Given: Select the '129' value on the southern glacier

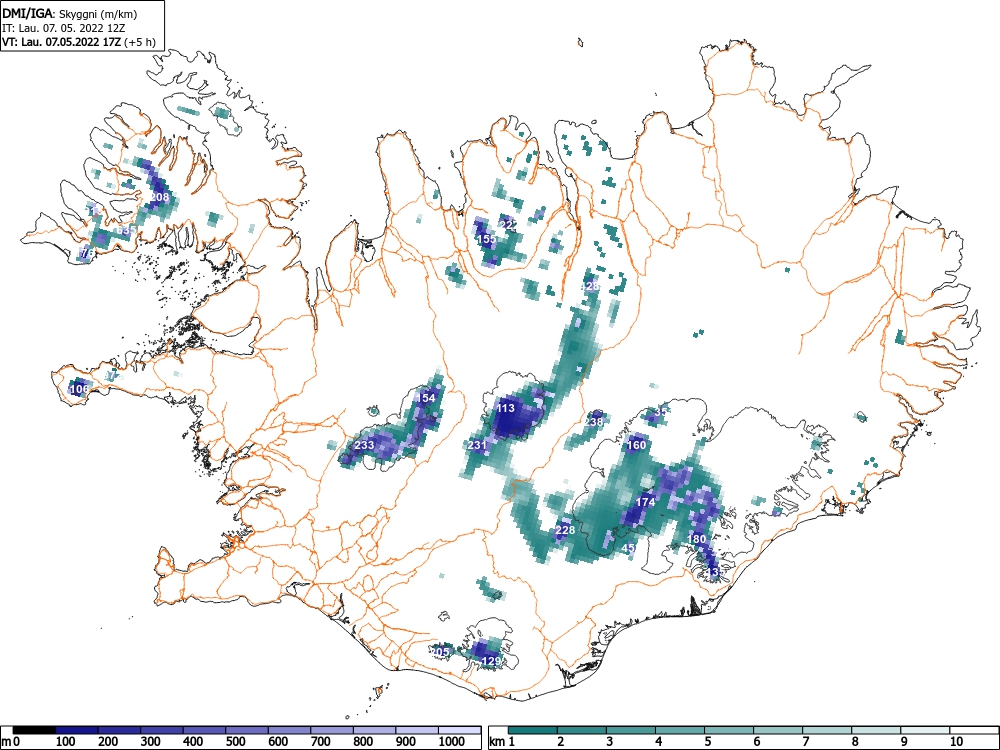Looking at the screenshot, I should pos(491,661).
